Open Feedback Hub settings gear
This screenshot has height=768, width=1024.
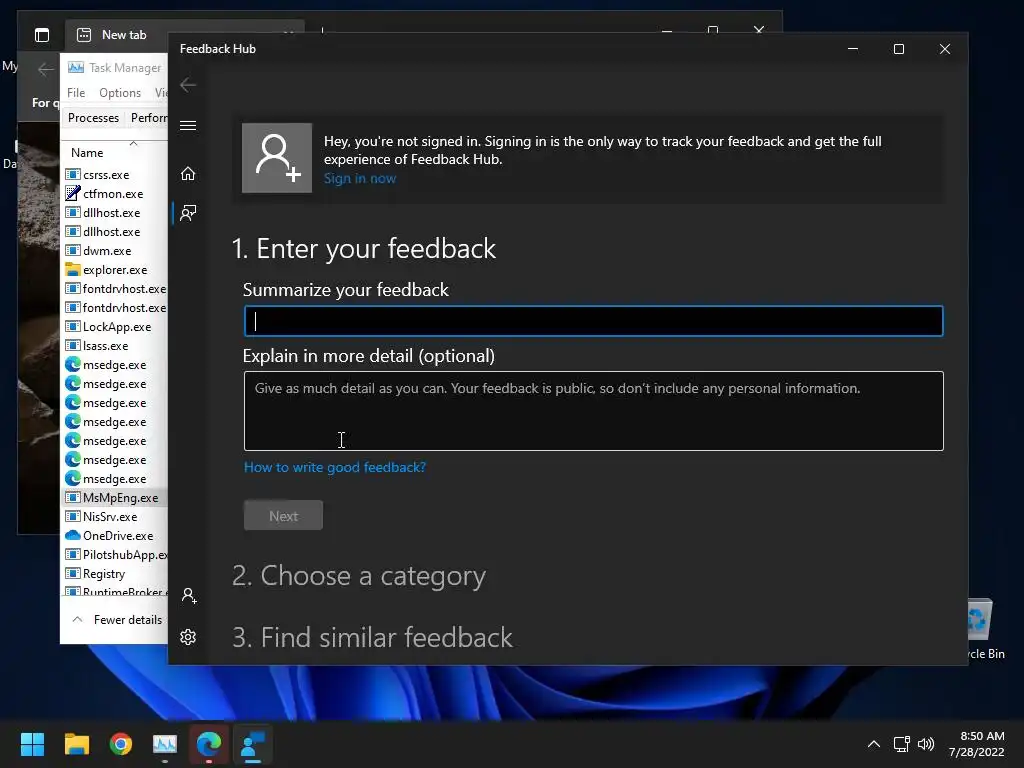(188, 637)
